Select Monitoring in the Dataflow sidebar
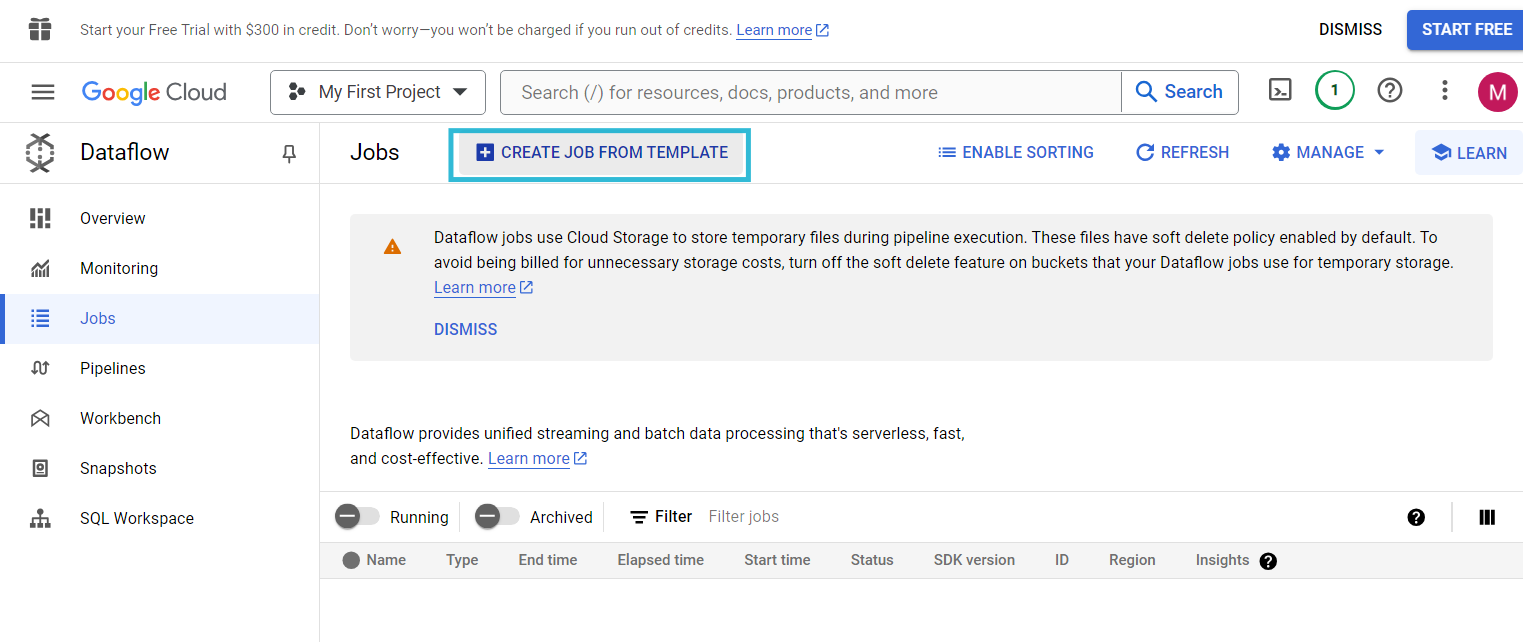The height and width of the screenshot is (642, 1523). (118, 268)
